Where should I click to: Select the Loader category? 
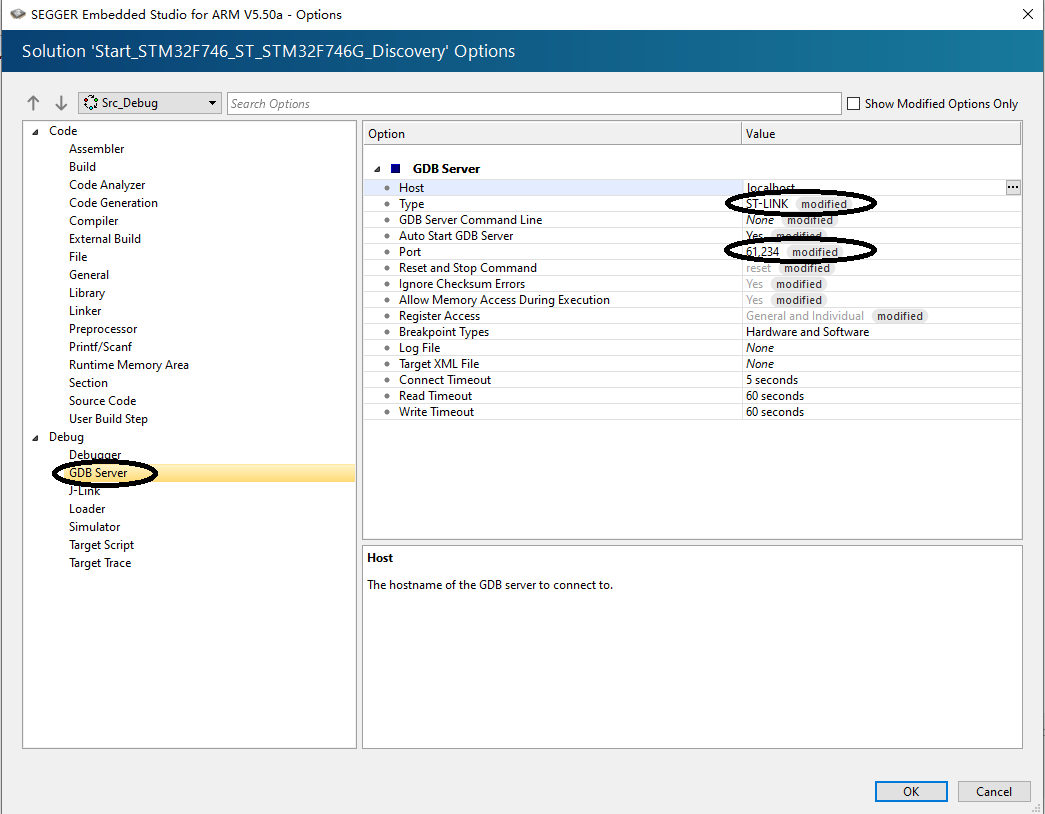point(87,509)
